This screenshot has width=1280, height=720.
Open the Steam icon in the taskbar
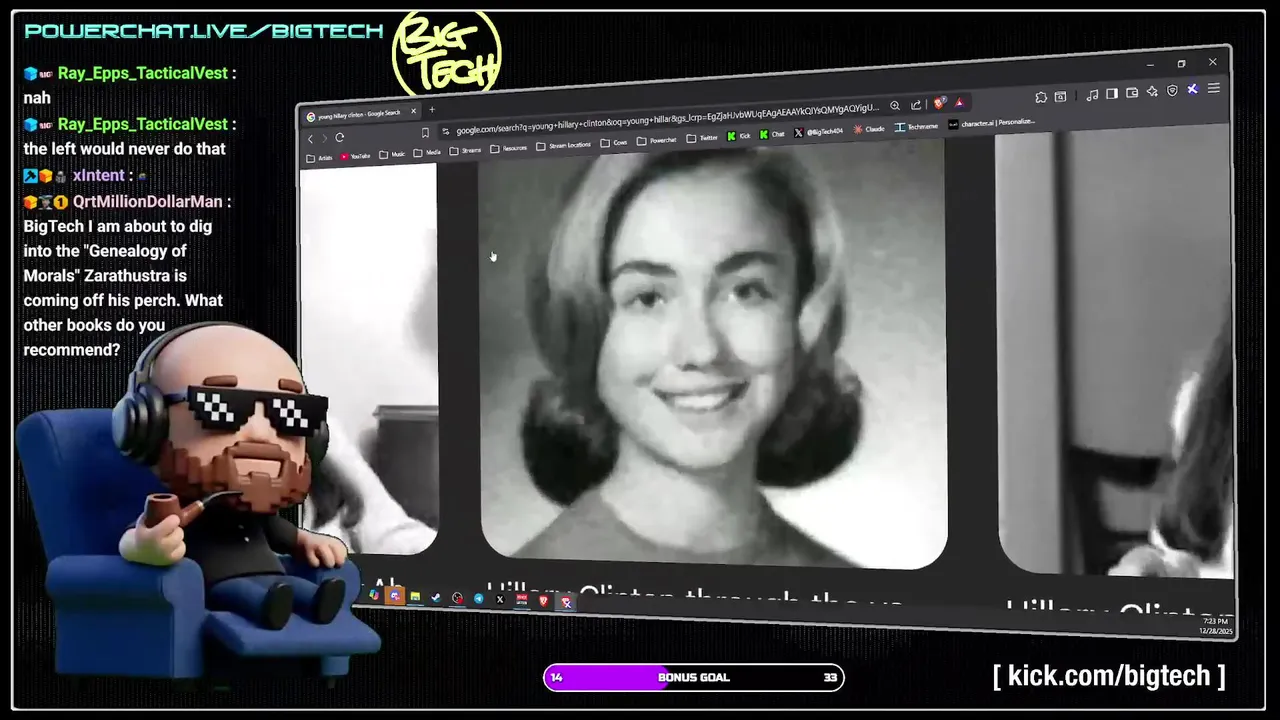pyautogui.click(x=435, y=597)
